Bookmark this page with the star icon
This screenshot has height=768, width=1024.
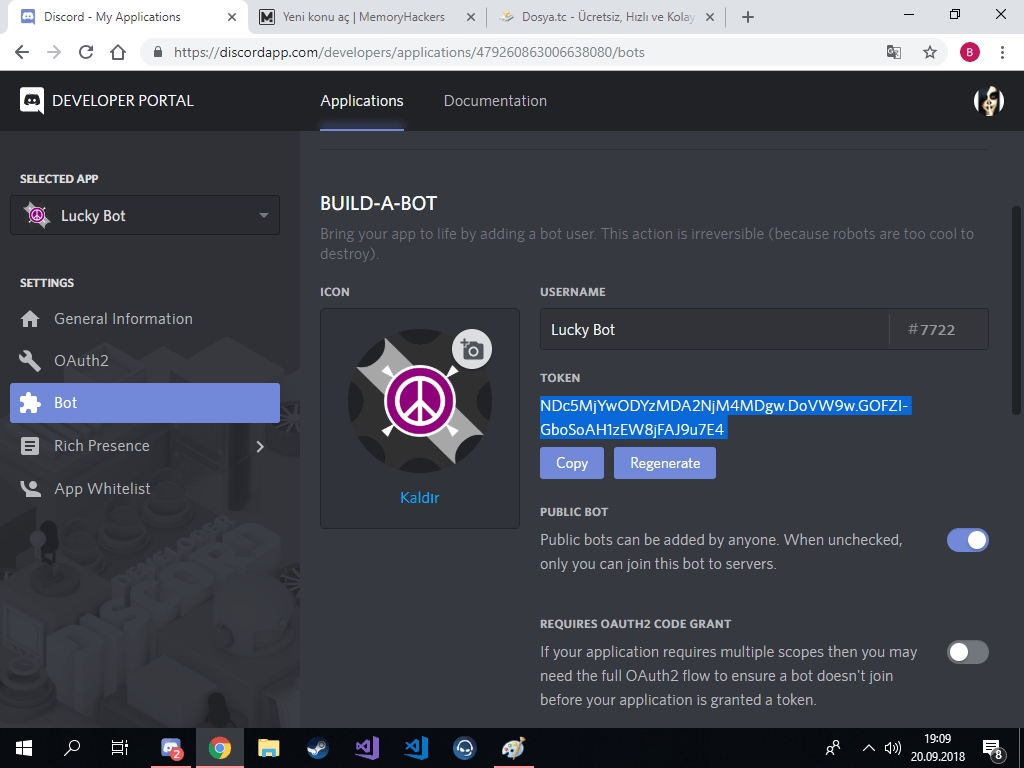tap(930, 52)
